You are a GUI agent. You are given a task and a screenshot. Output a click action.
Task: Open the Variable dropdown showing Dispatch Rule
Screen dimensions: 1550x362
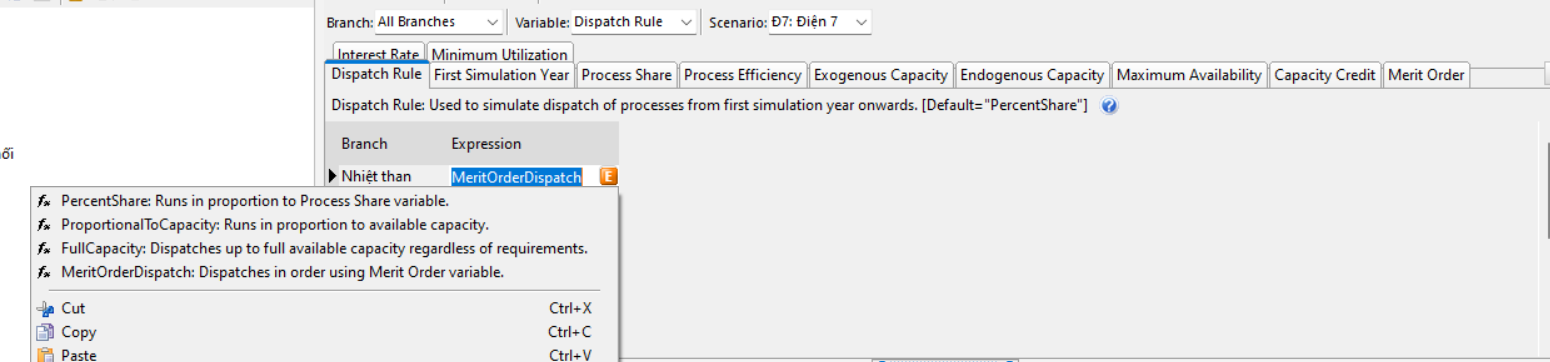(x=633, y=22)
